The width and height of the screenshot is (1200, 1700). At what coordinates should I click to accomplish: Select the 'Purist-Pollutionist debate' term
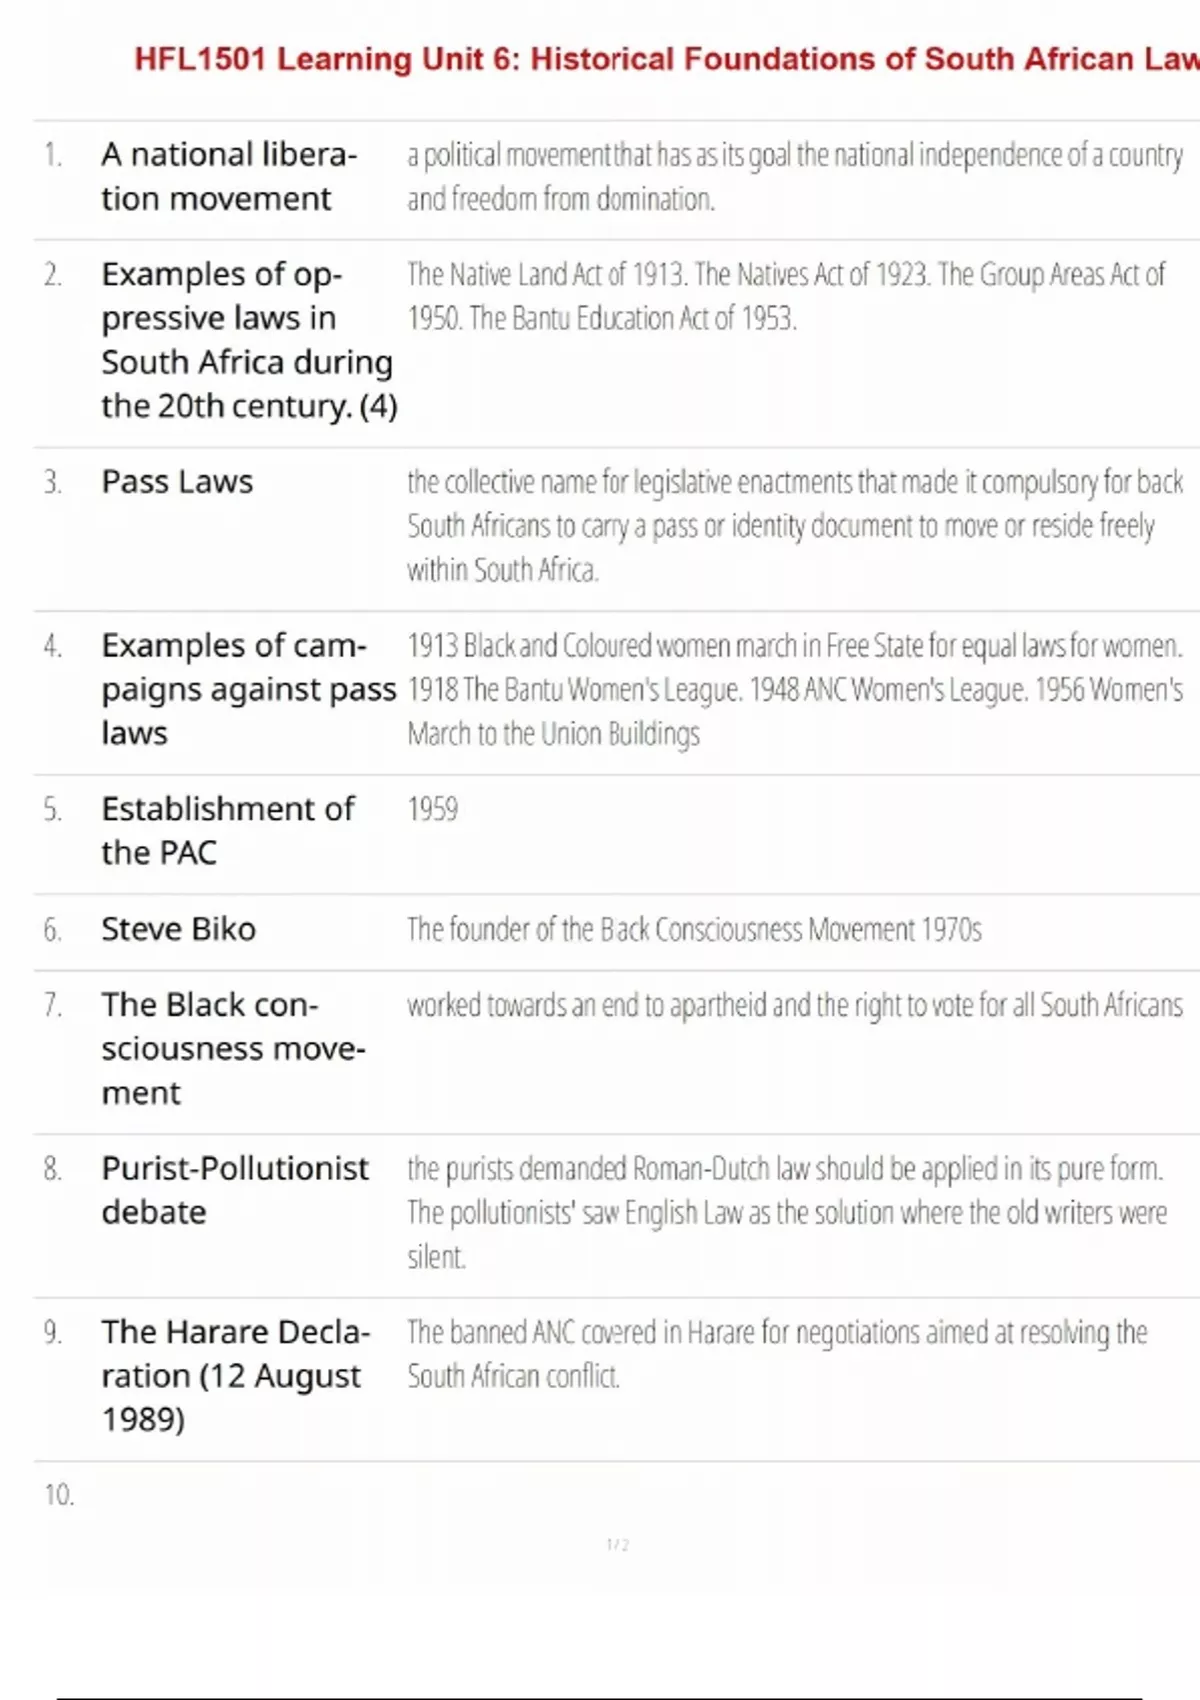[x=235, y=1190]
